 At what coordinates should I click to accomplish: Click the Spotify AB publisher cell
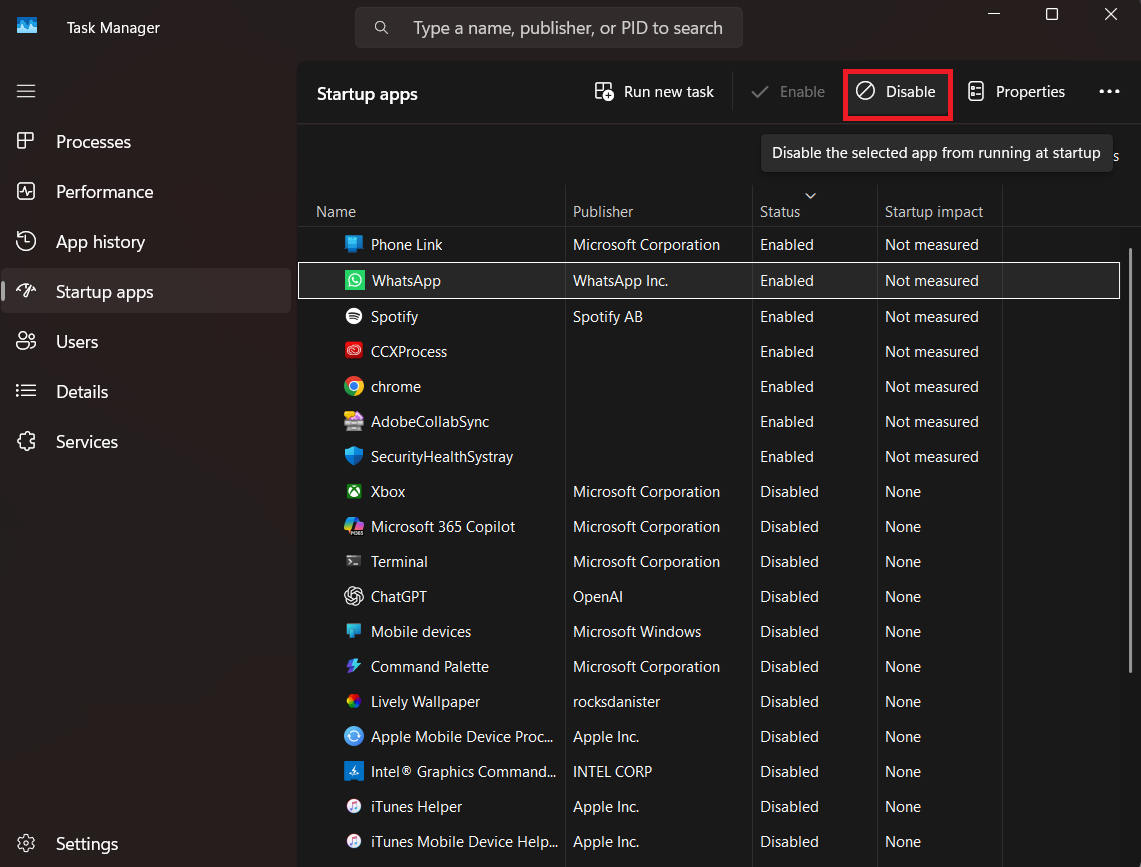(x=608, y=317)
